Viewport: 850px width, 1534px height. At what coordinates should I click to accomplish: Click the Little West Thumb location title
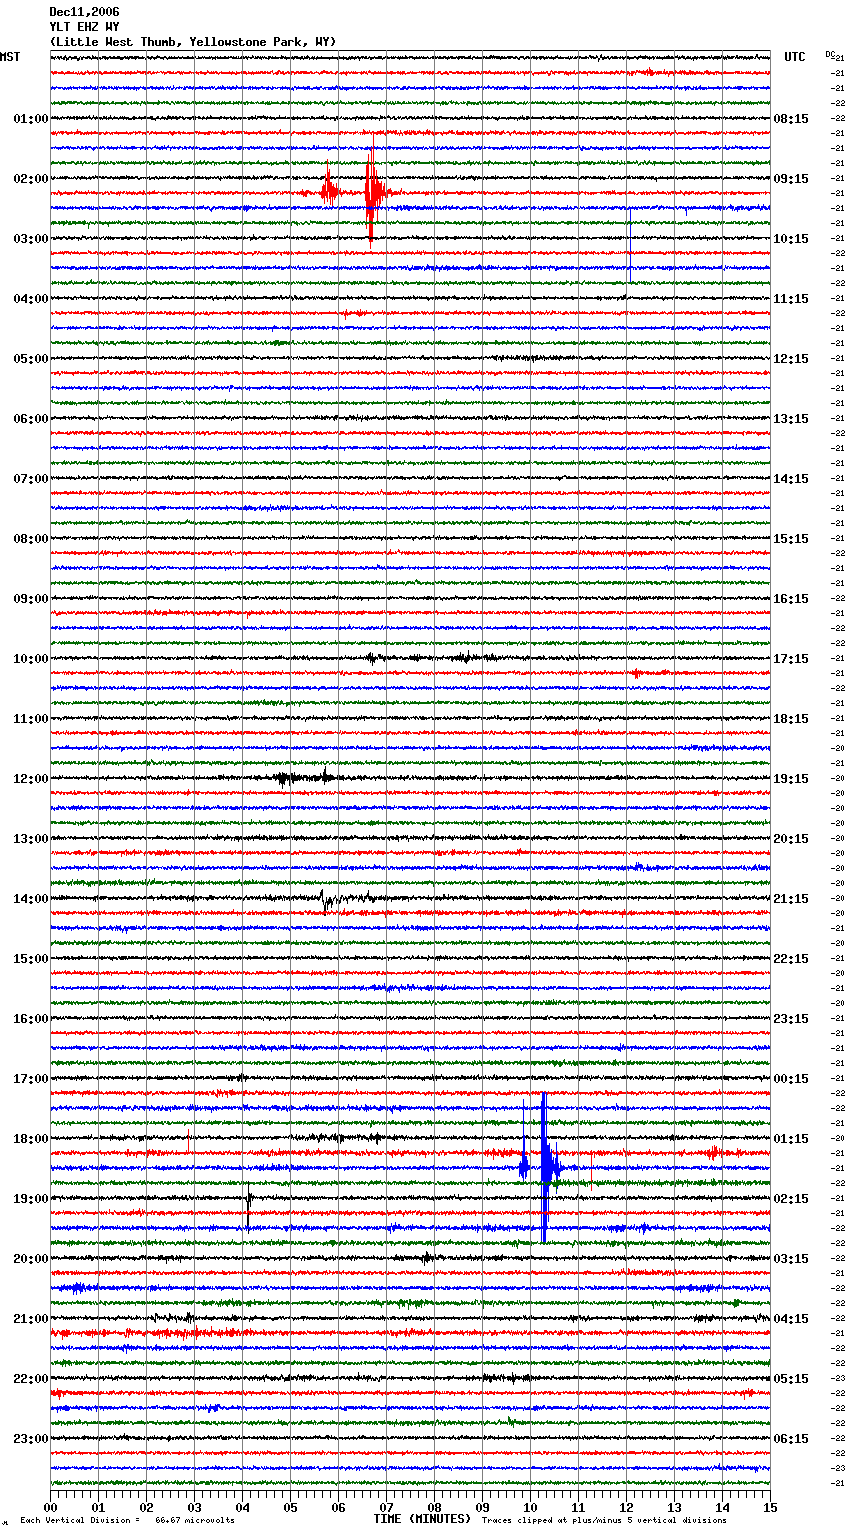193,42
